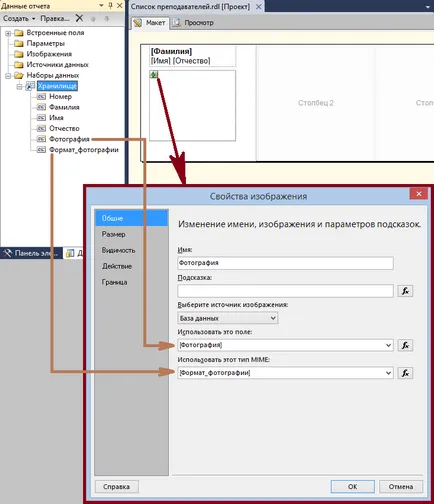Open the [Фотография] field dropdown

tap(285, 345)
